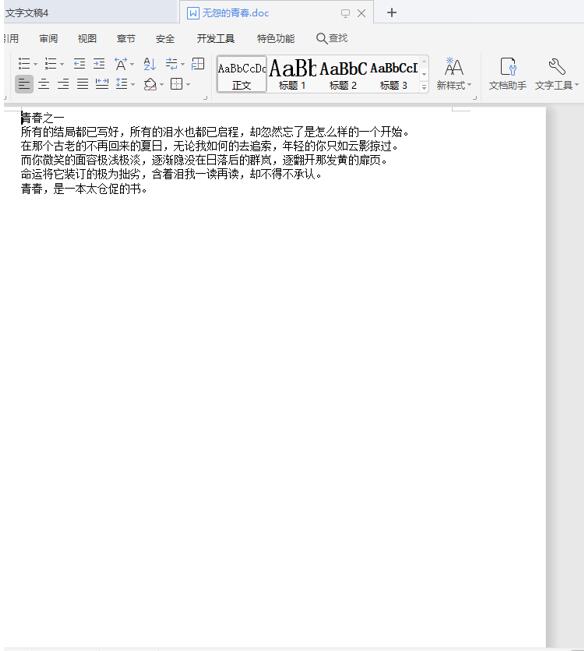Expand the styles gallery list

(x=424, y=87)
